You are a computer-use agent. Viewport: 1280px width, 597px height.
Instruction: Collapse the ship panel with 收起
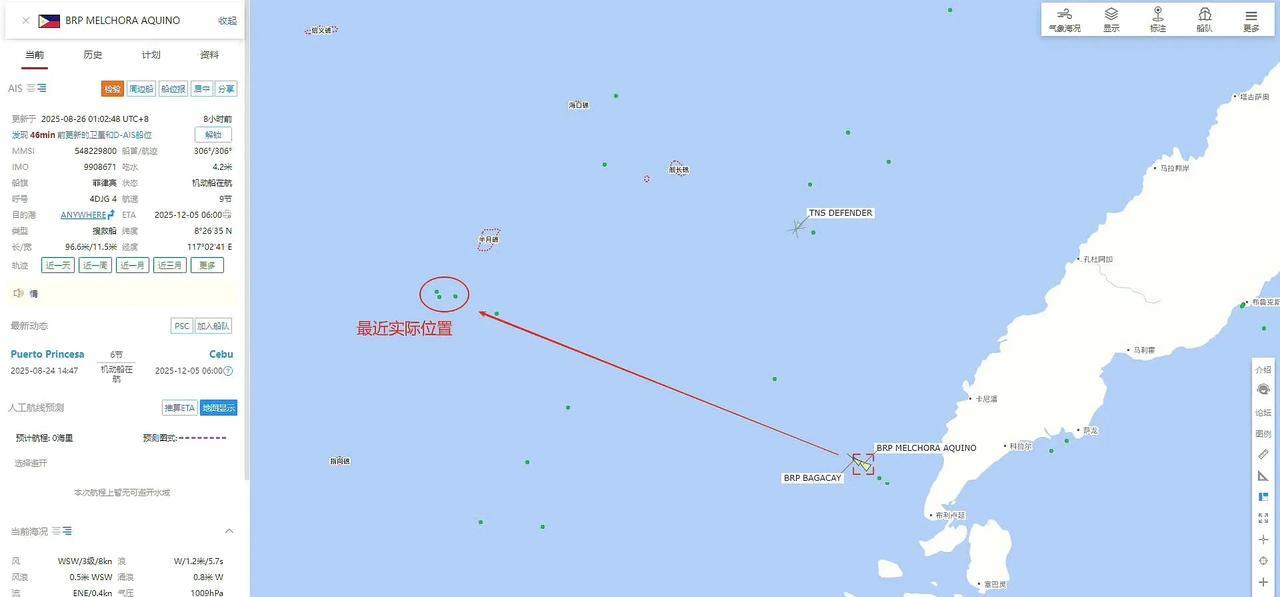point(228,20)
